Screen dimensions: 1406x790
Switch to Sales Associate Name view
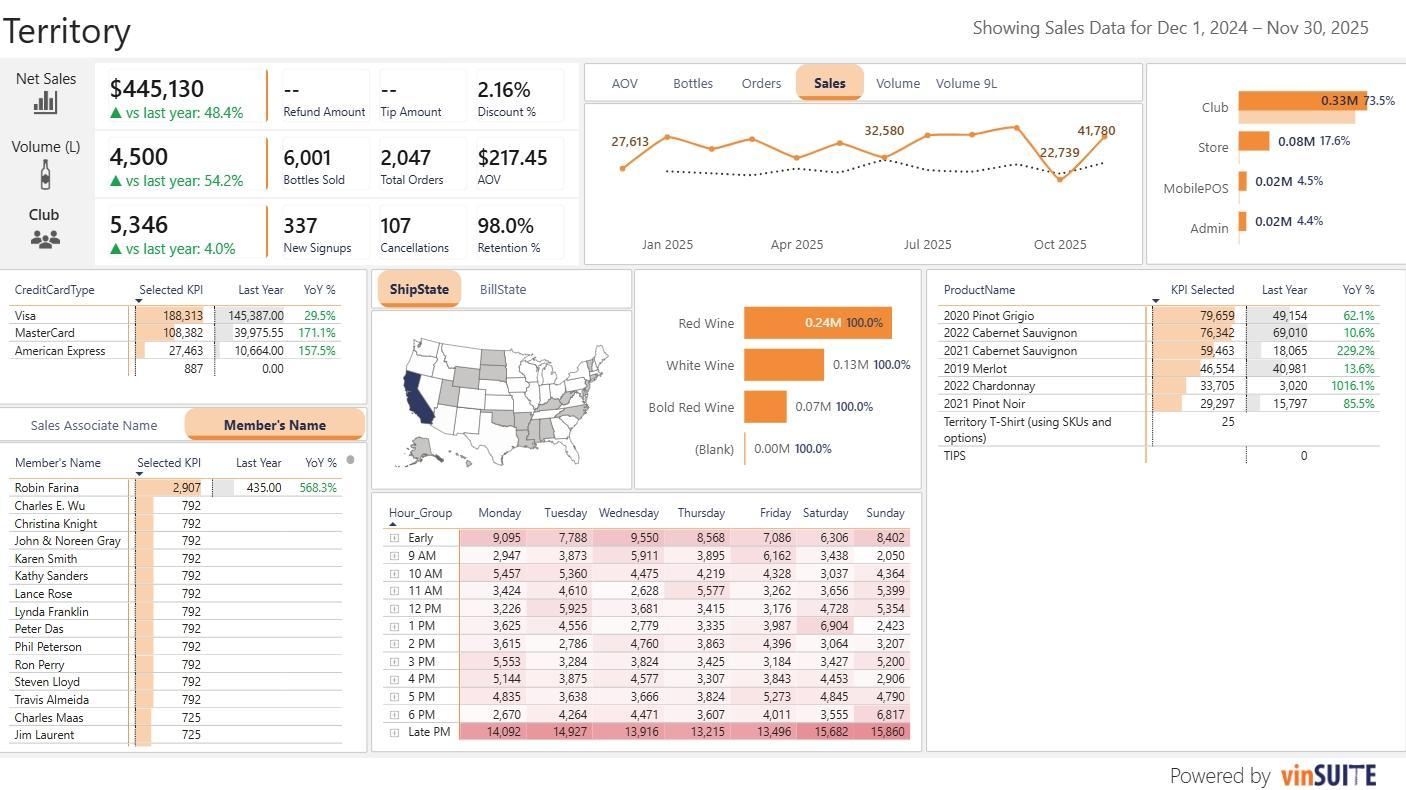coord(94,424)
